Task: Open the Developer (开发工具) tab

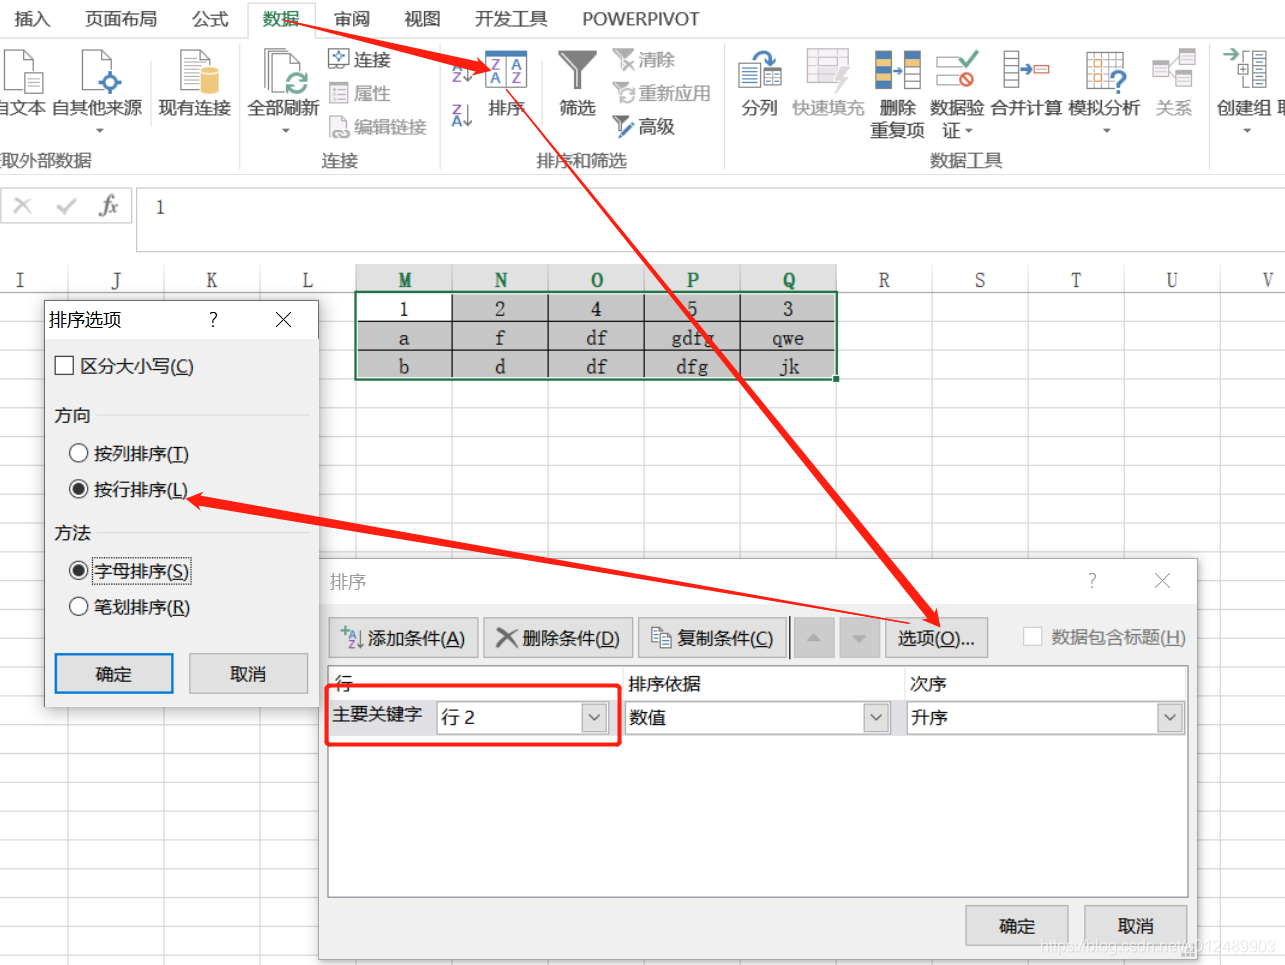Action: pyautogui.click(x=511, y=19)
